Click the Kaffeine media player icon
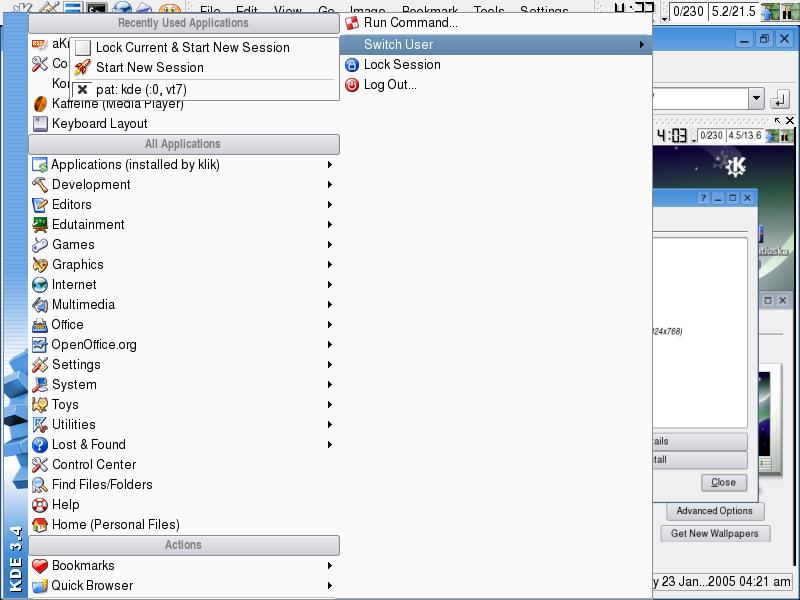The width and height of the screenshot is (800, 600). click(40, 104)
